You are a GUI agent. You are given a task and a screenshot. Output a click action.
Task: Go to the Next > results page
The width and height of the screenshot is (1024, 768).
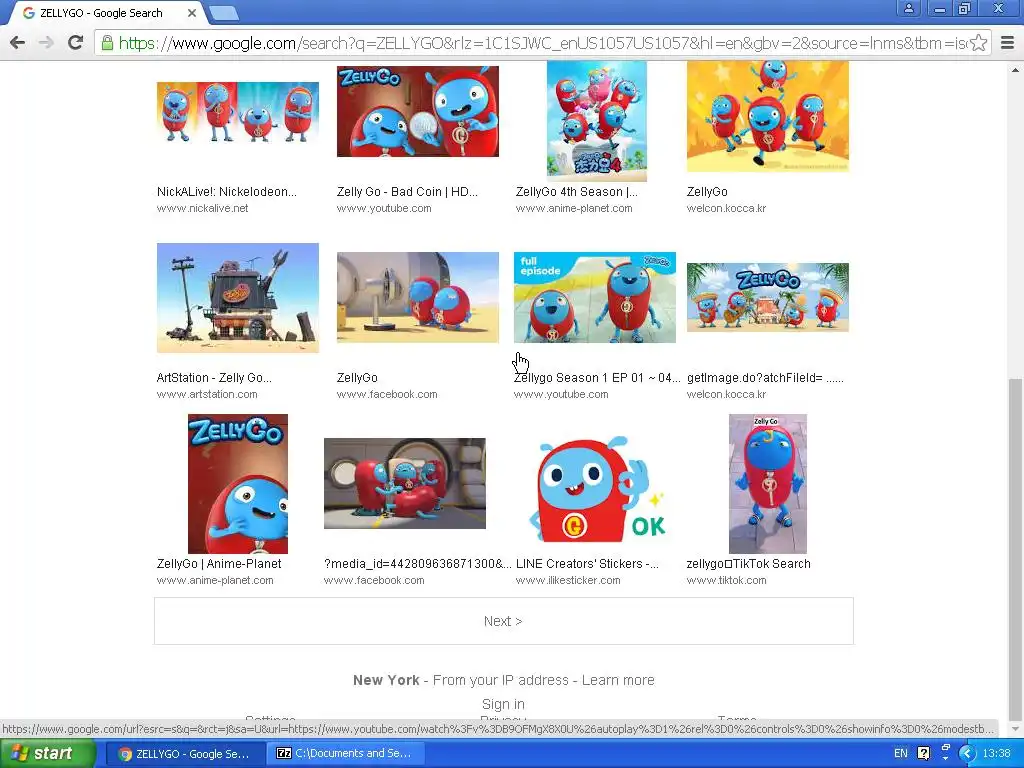pyautogui.click(x=504, y=621)
